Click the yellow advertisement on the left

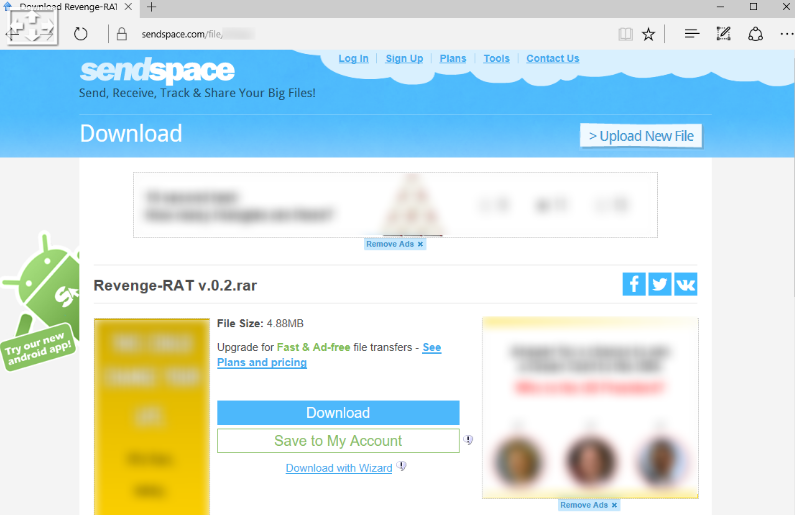click(152, 417)
